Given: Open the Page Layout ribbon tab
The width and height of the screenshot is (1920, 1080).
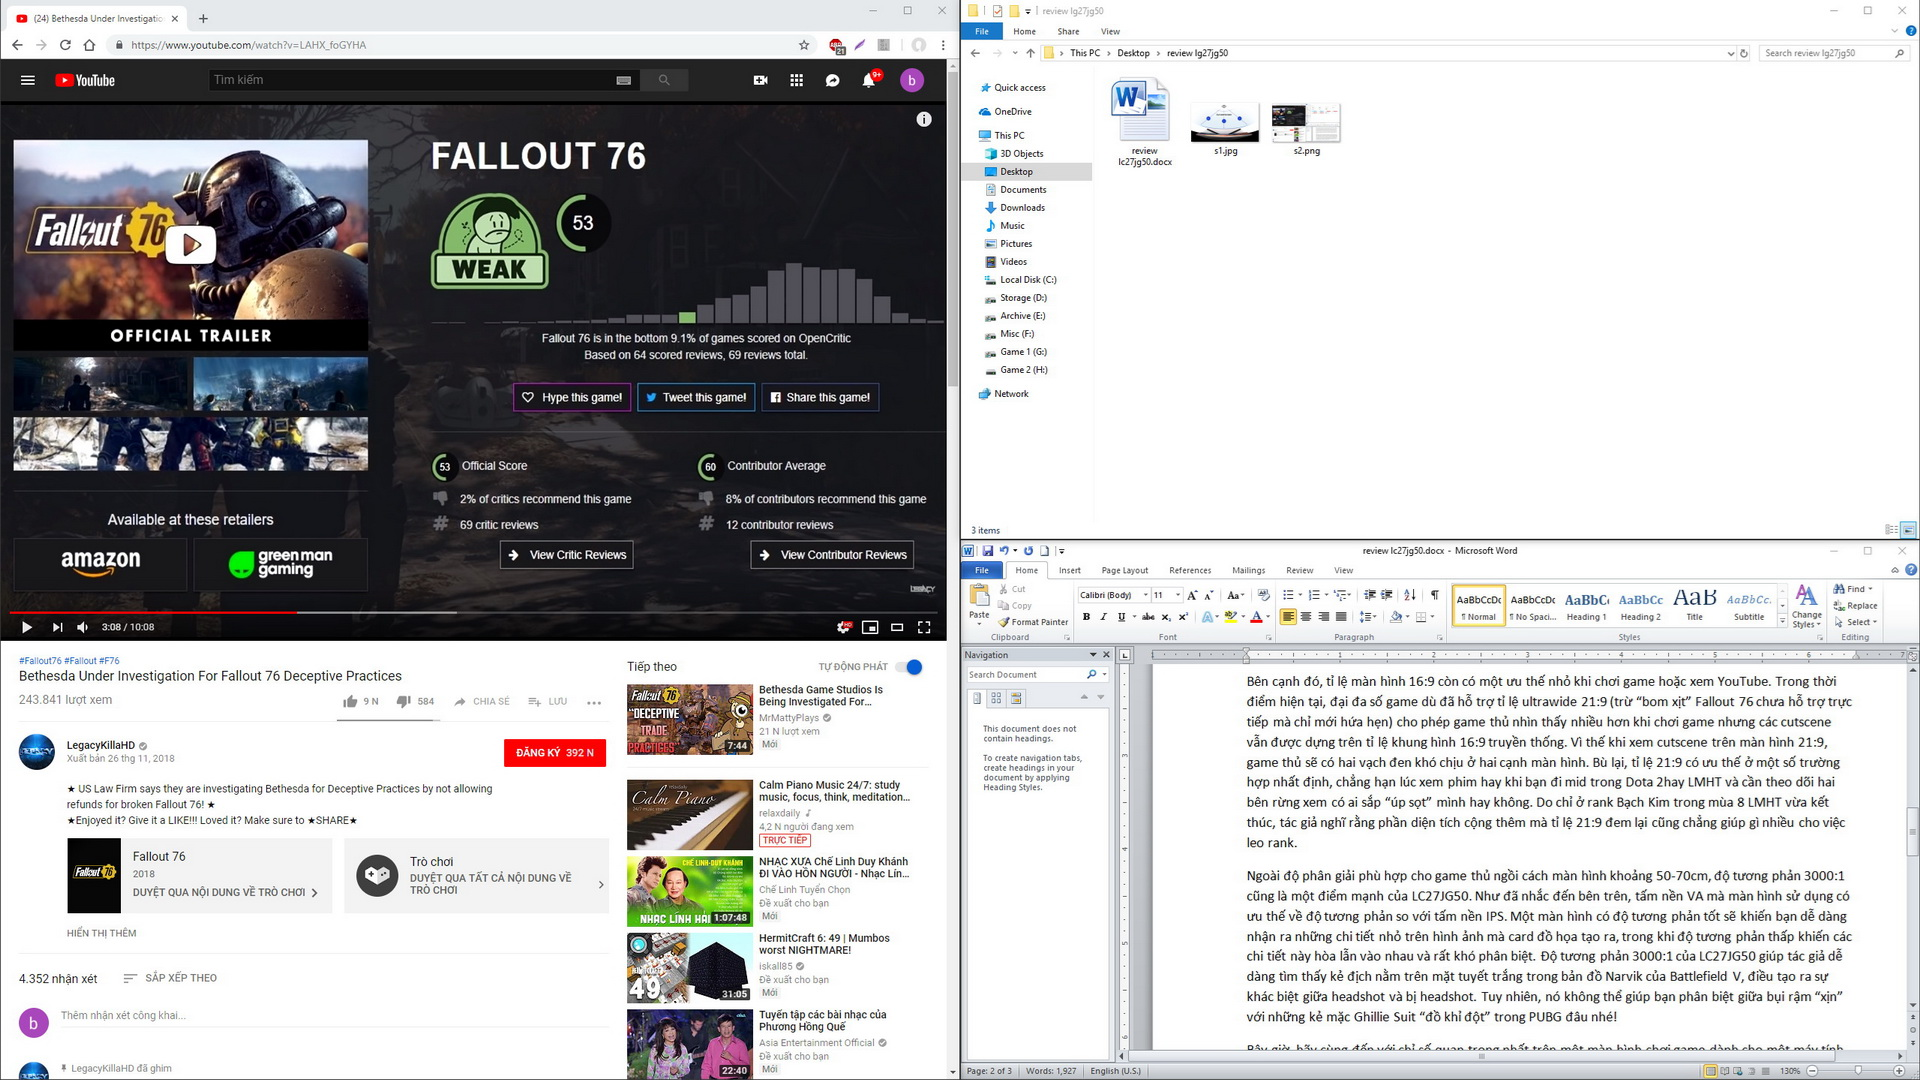Looking at the screenshot, I should 1124,570.
